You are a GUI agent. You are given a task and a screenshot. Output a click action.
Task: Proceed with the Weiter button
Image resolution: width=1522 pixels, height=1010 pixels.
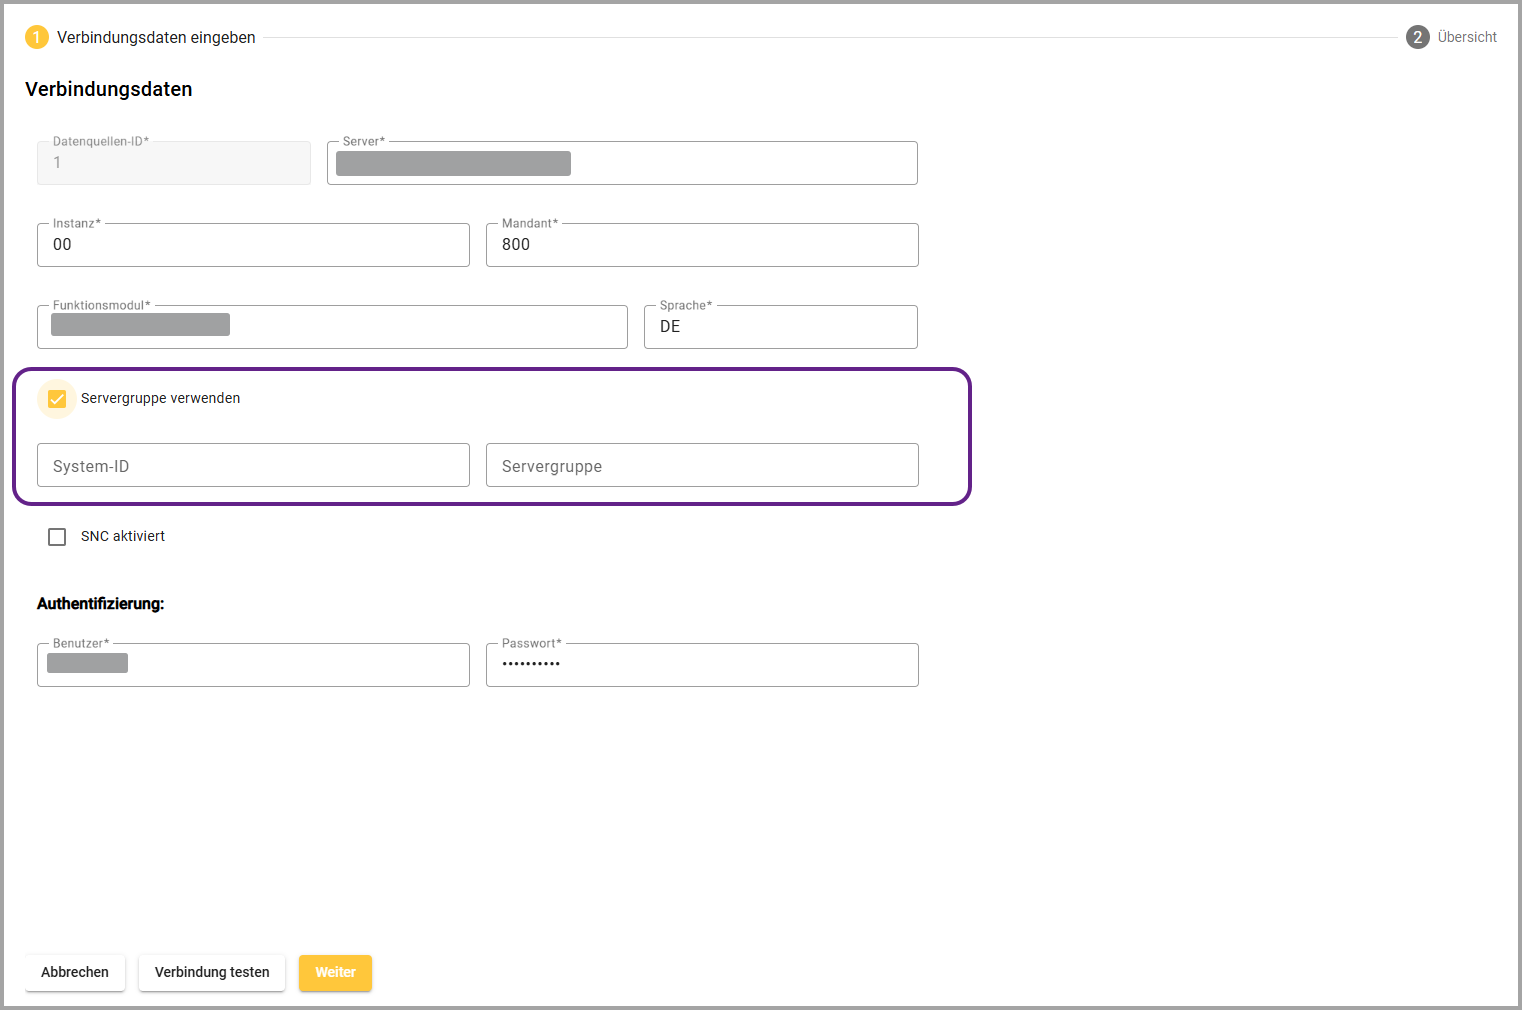click(335, 972)
